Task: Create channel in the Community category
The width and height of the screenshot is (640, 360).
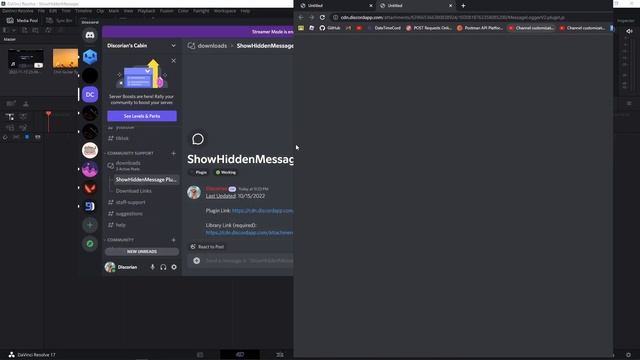Action: (x=173, y=240)
